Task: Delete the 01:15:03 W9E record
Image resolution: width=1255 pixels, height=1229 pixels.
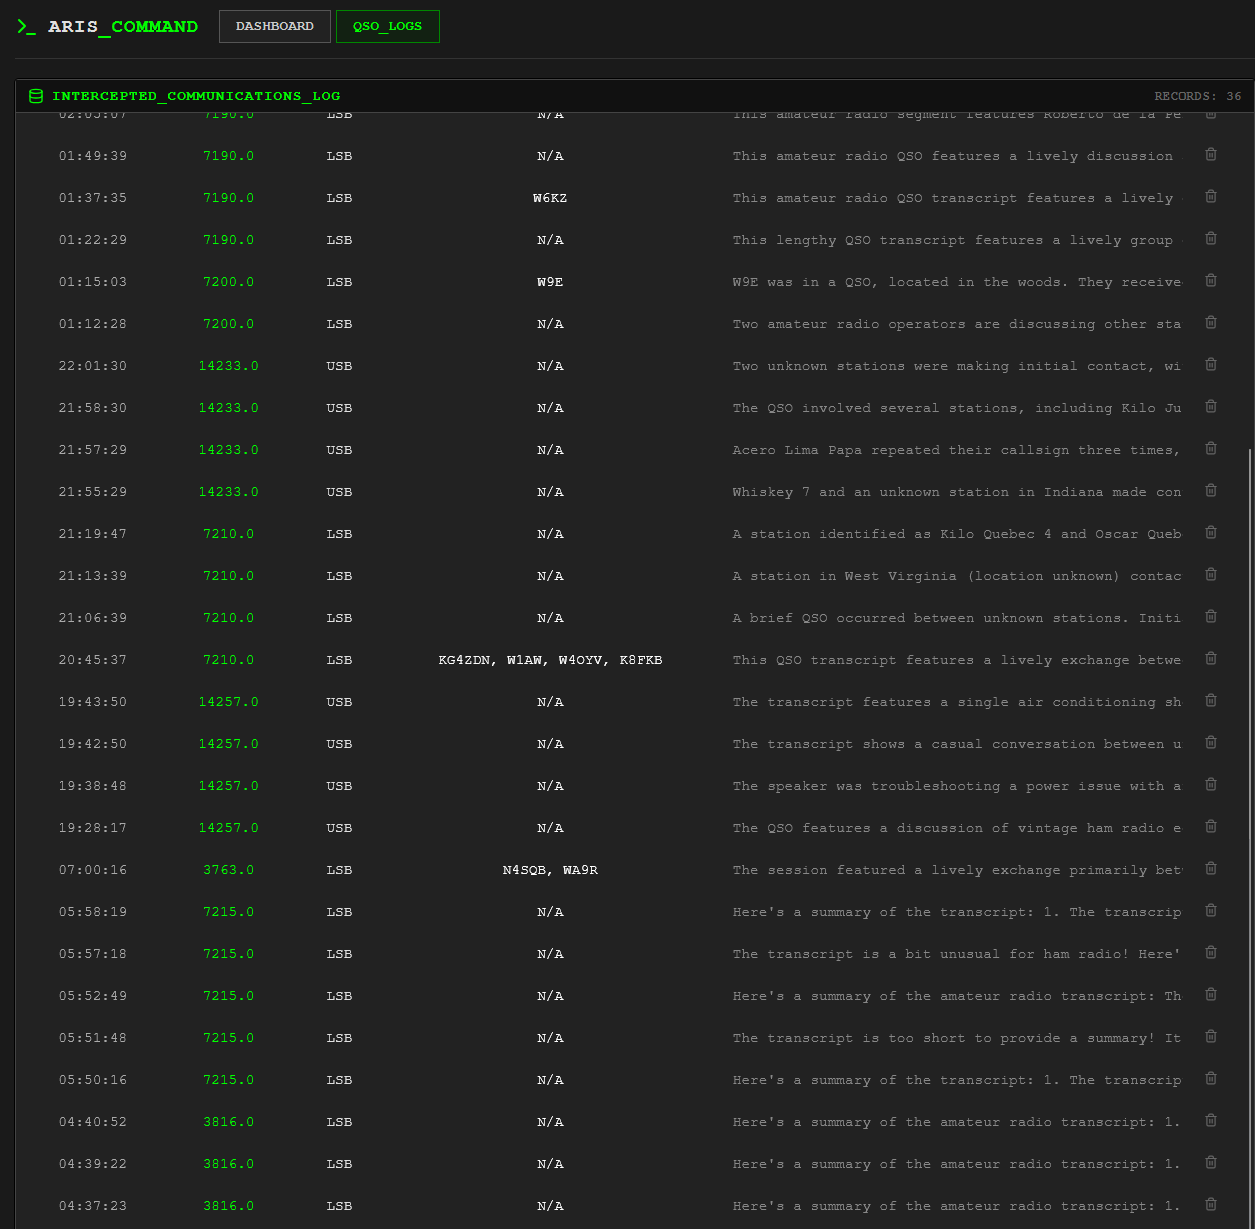Action: click(x=1210, y=280)
